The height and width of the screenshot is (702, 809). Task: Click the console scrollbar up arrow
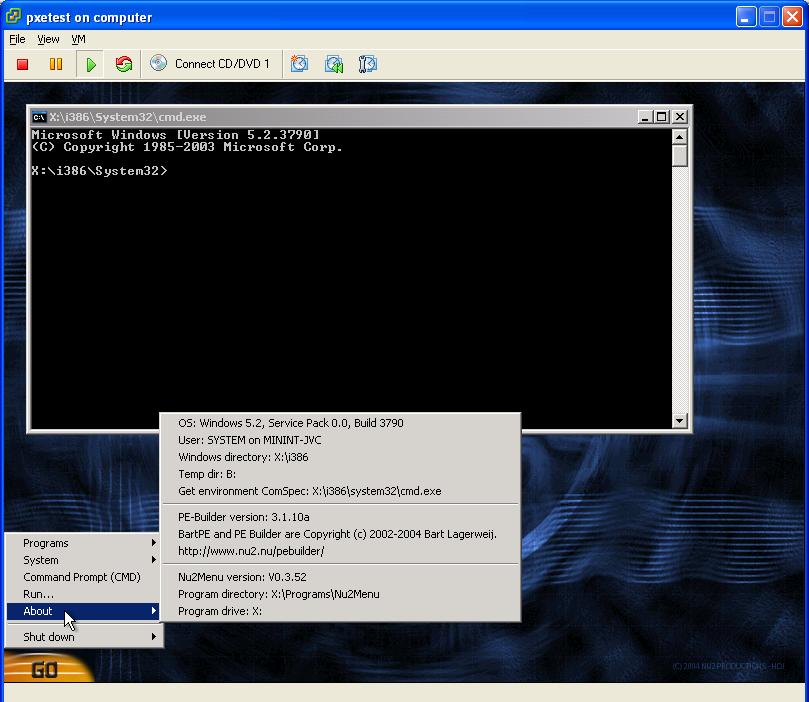click(679, 137)
